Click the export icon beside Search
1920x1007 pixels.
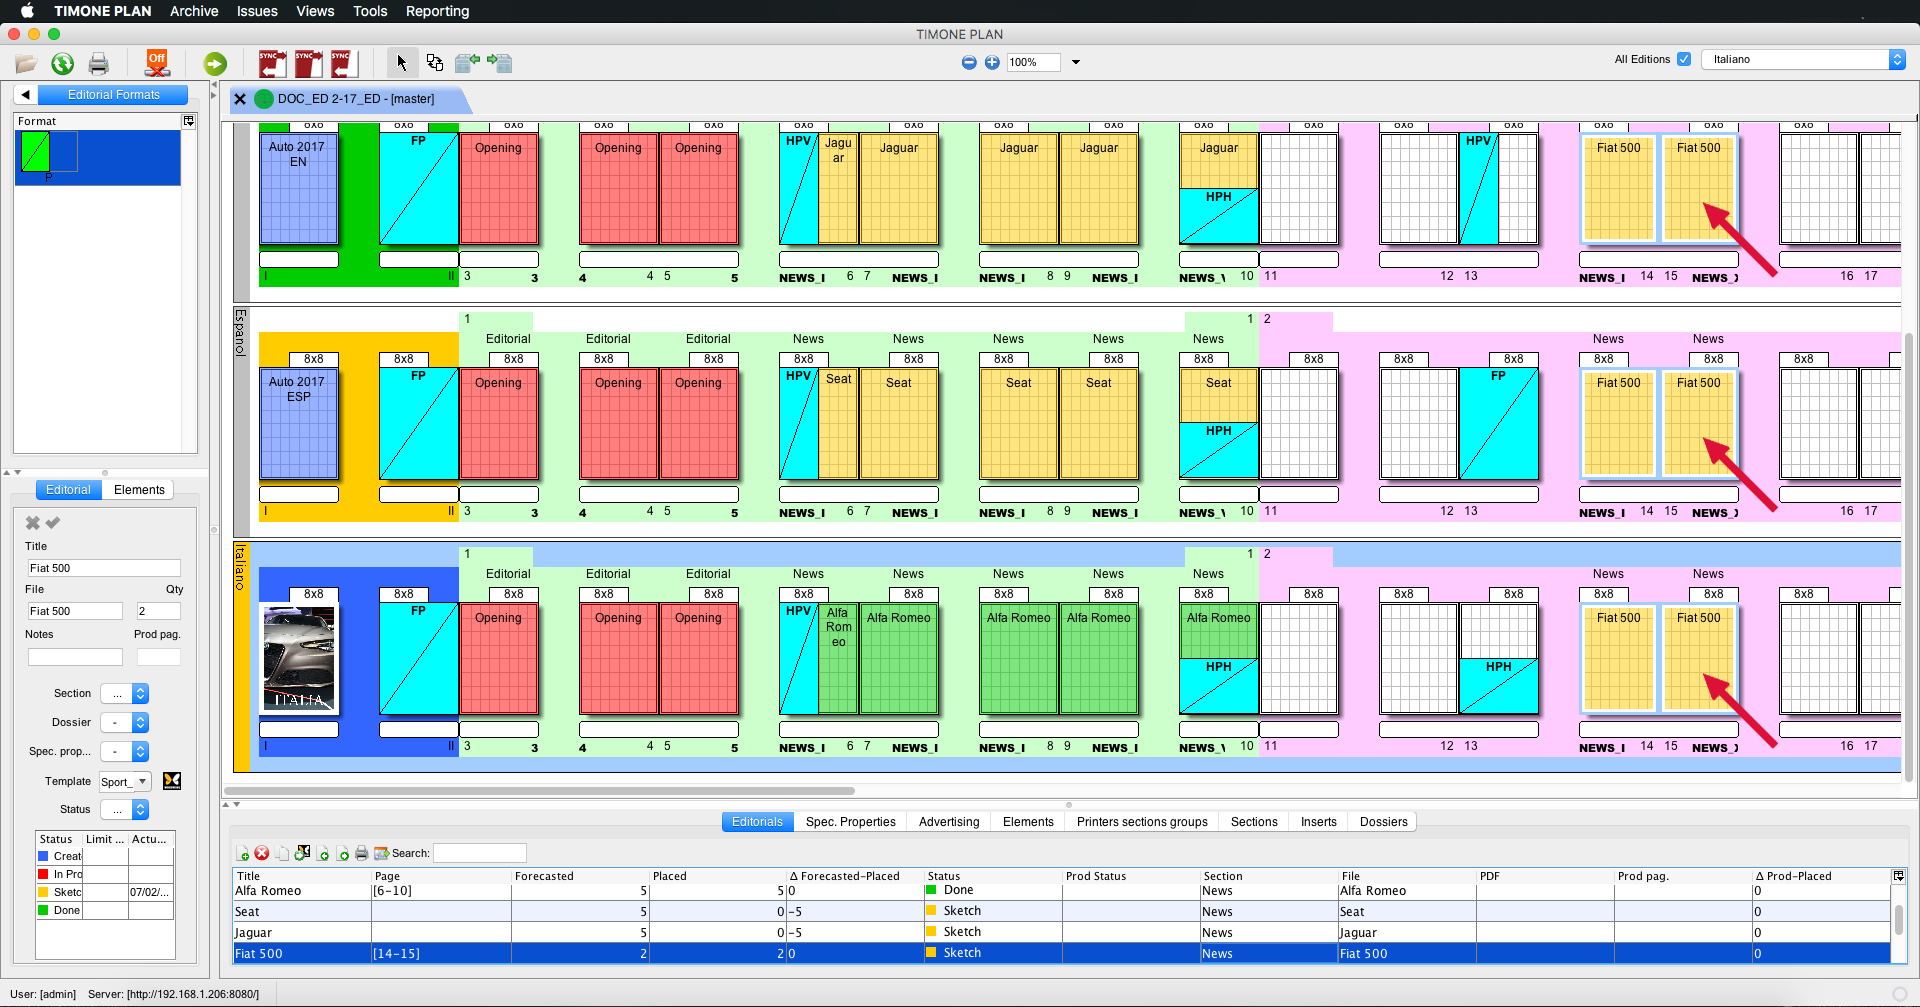click(381, 853)
